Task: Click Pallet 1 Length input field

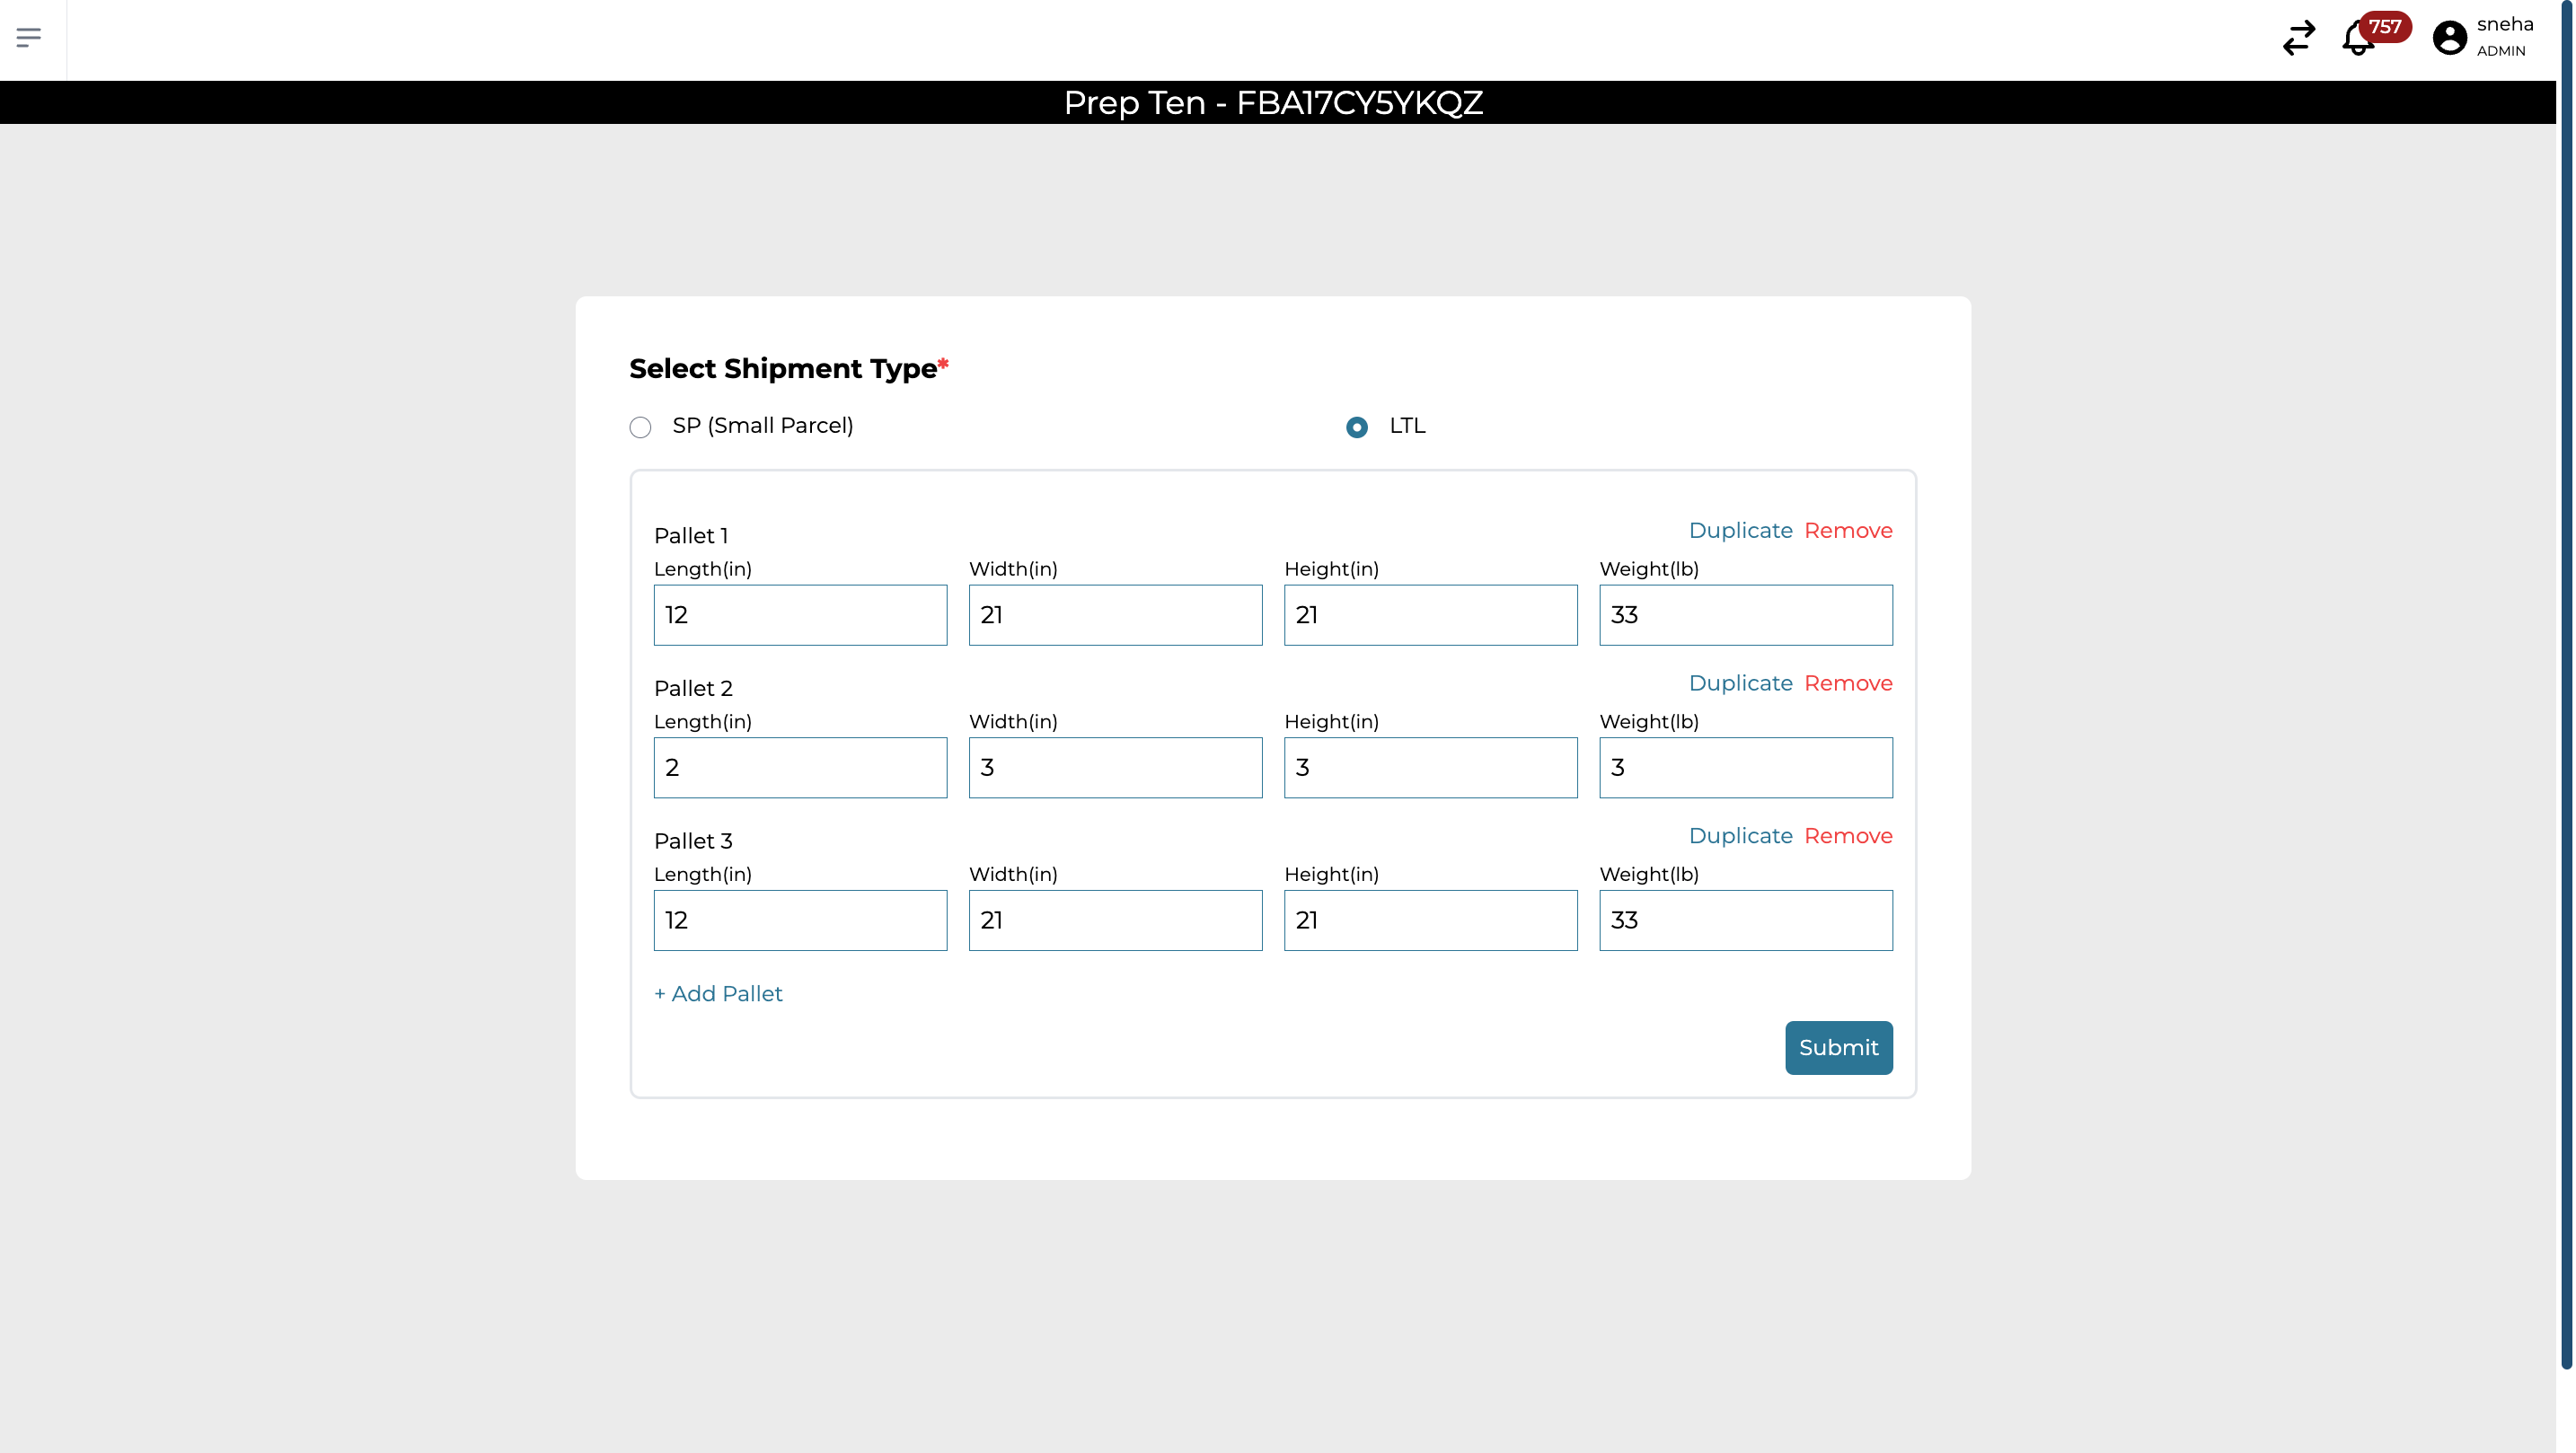Action: [800, 615]
